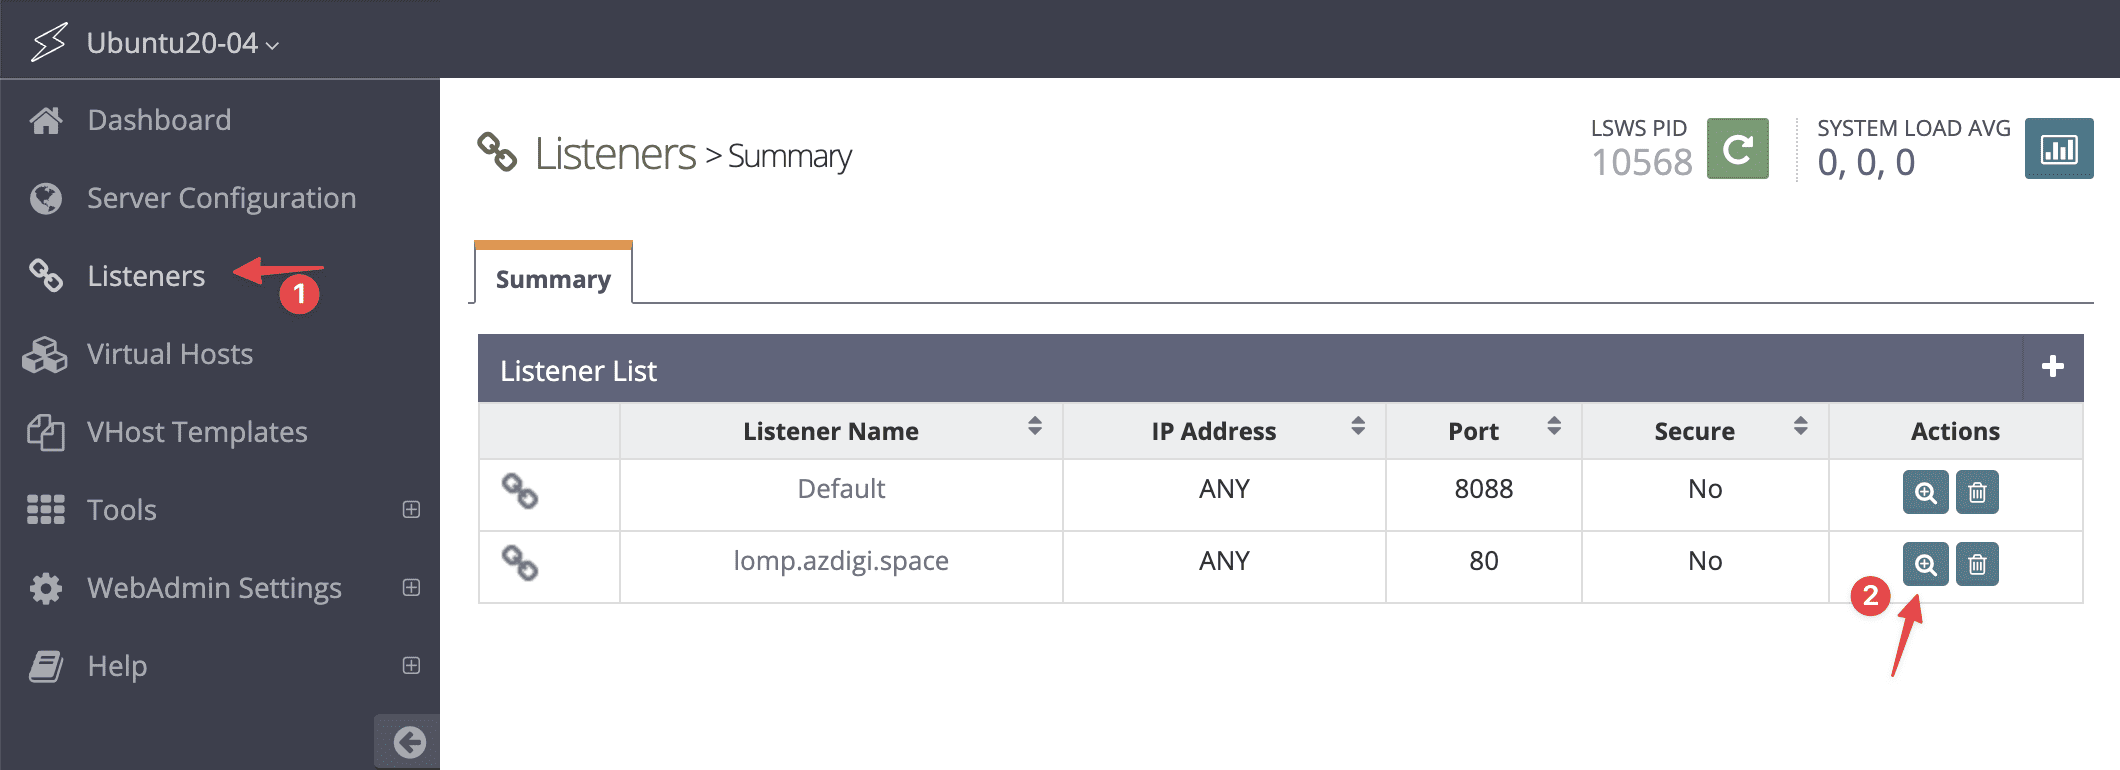Add a new listener with plus icon

[2052, 367]
